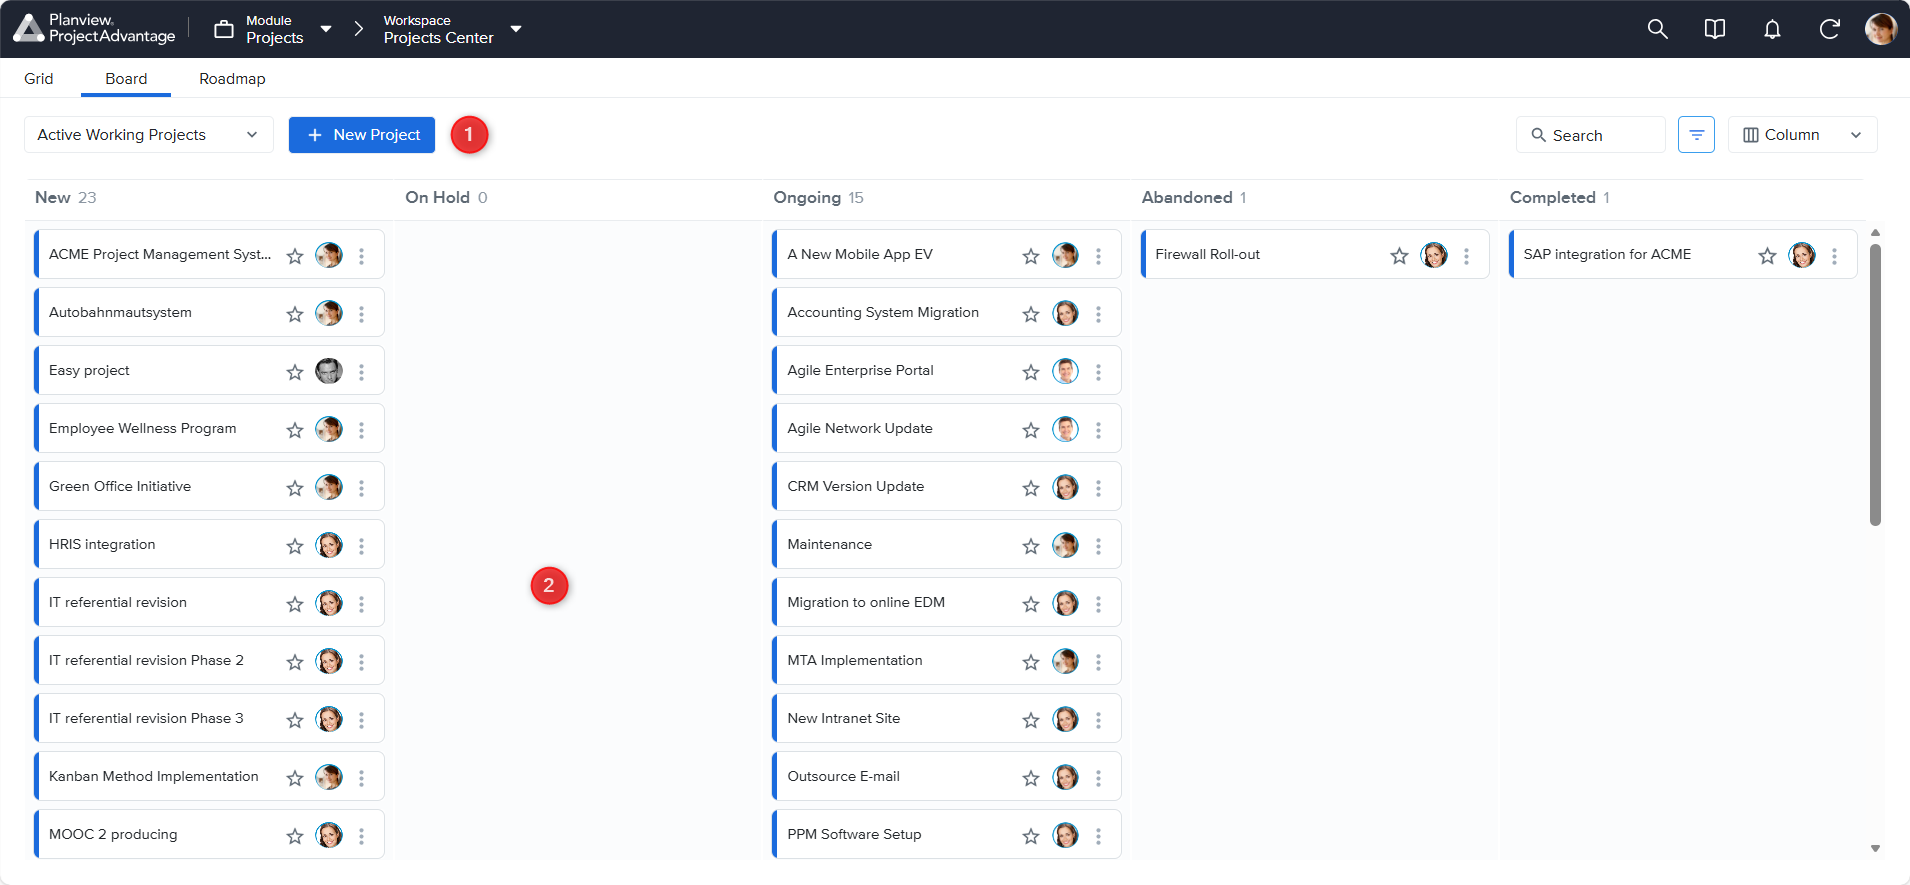
Task: Open the Column dropdown
Action: 1802,135
